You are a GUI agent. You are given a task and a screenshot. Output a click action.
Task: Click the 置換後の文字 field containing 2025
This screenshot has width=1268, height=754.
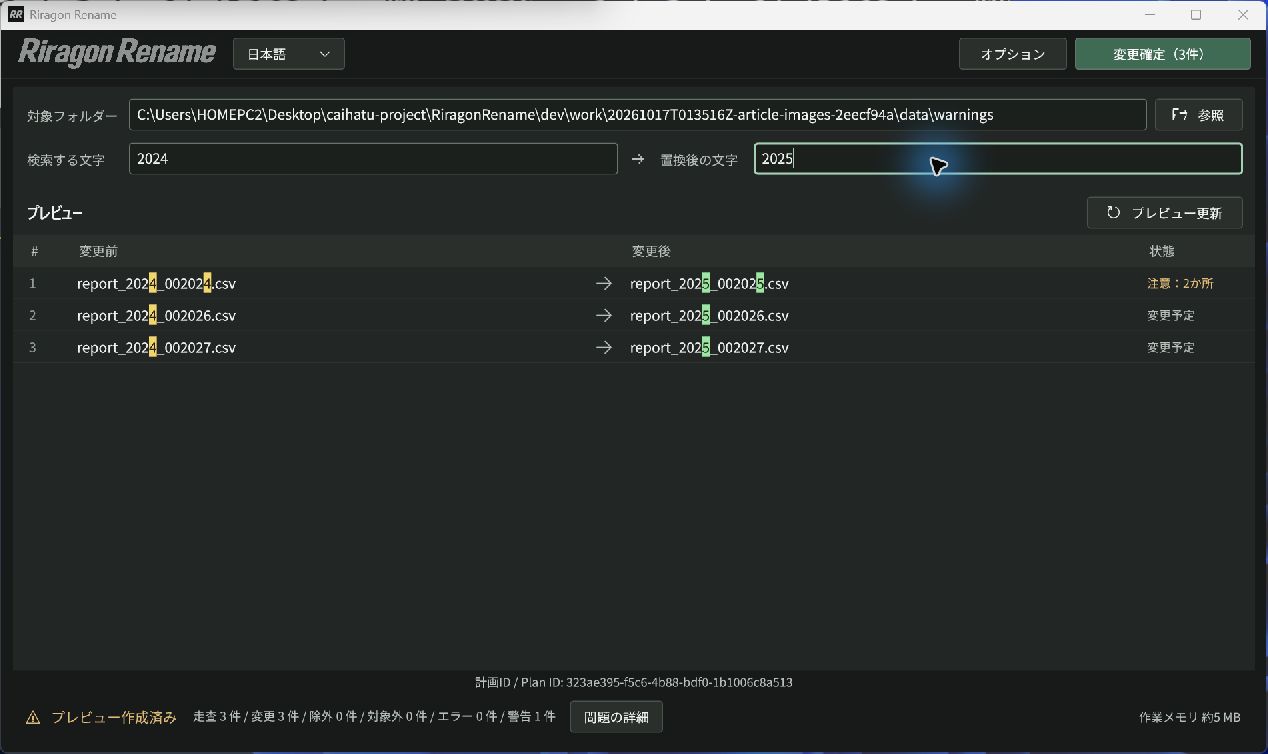(x=998, y=159)
